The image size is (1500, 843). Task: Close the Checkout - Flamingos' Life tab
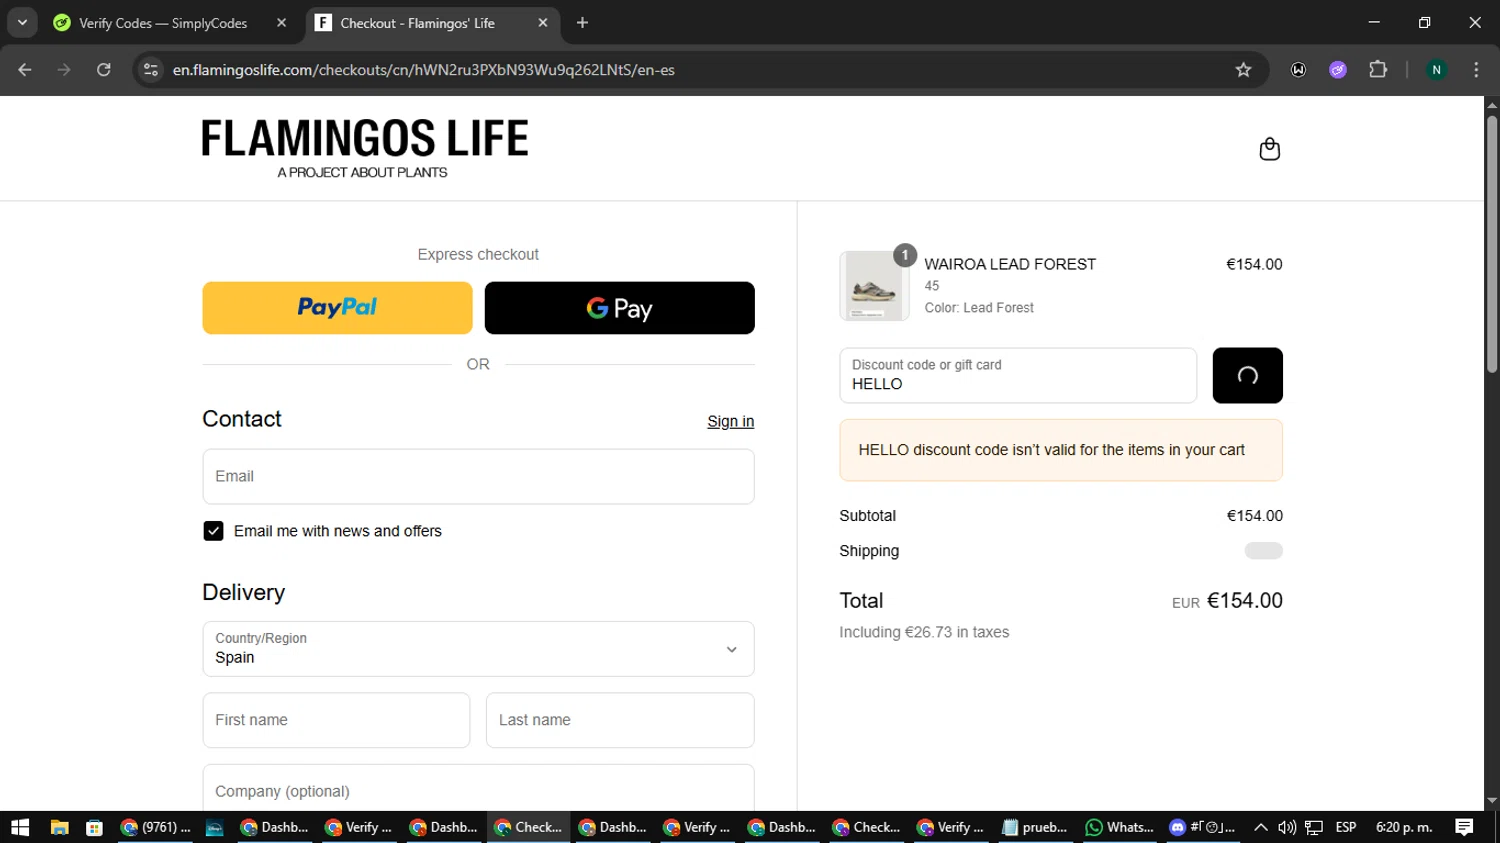(543, 23)
